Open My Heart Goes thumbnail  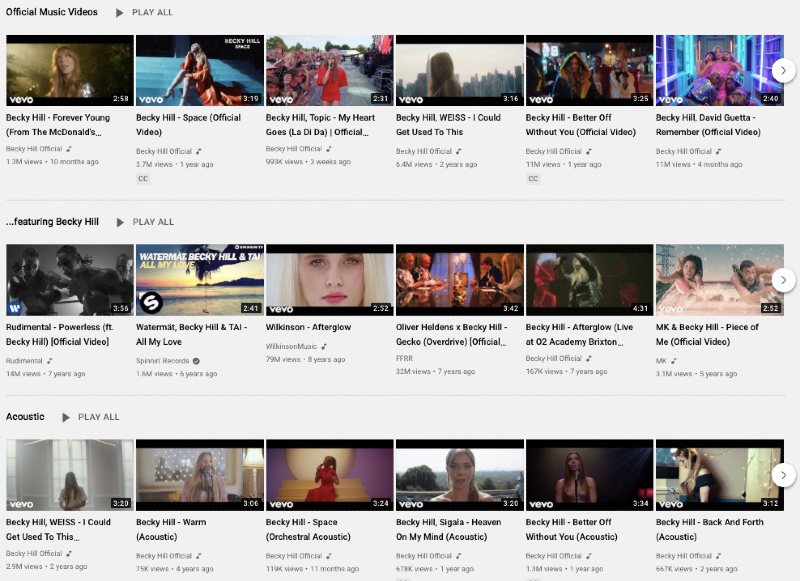(x=330, y=70)
